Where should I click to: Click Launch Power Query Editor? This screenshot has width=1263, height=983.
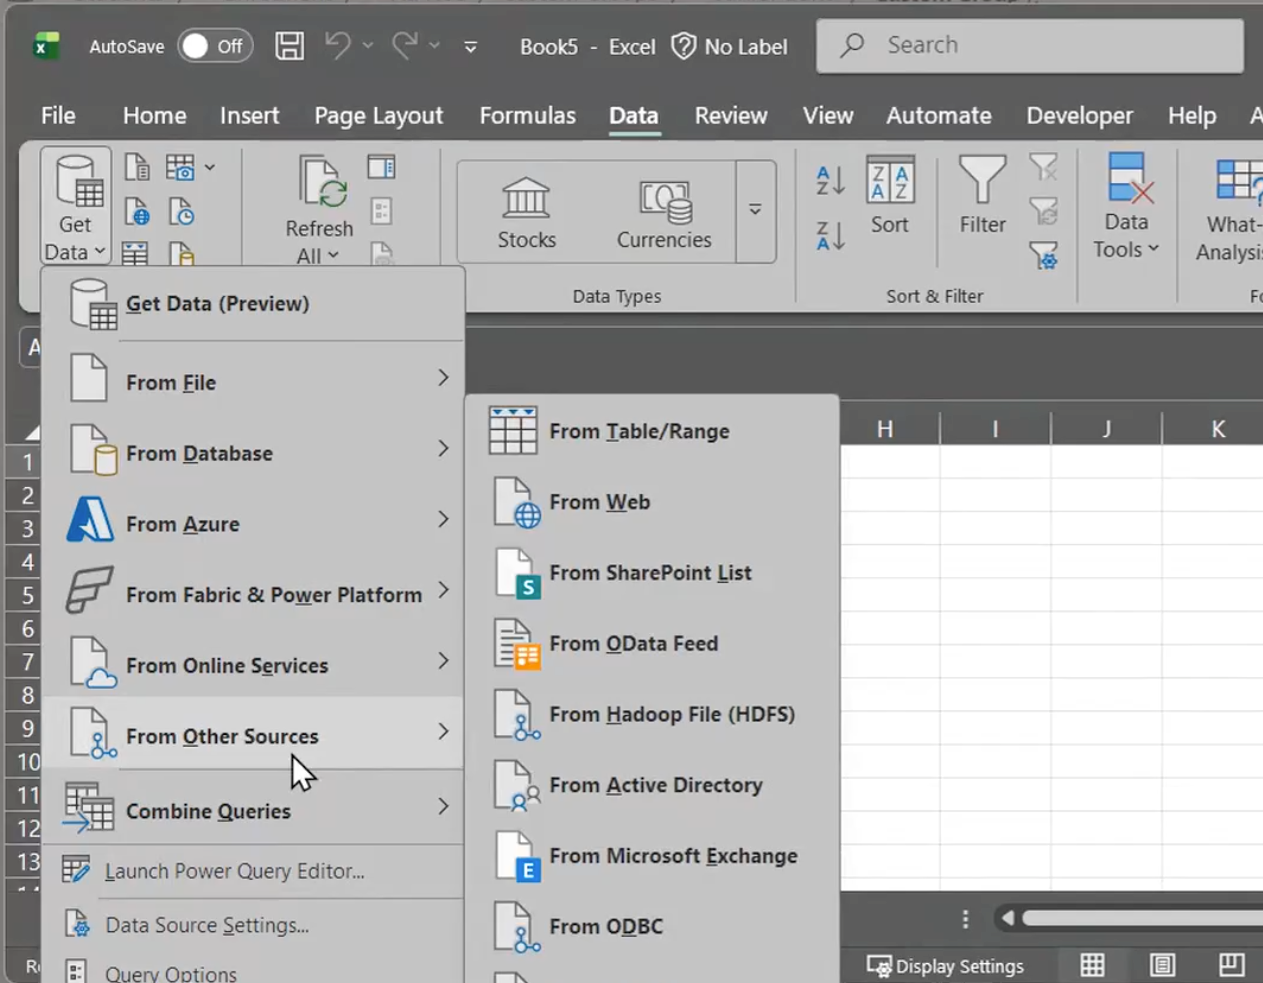tap(234, 871)
